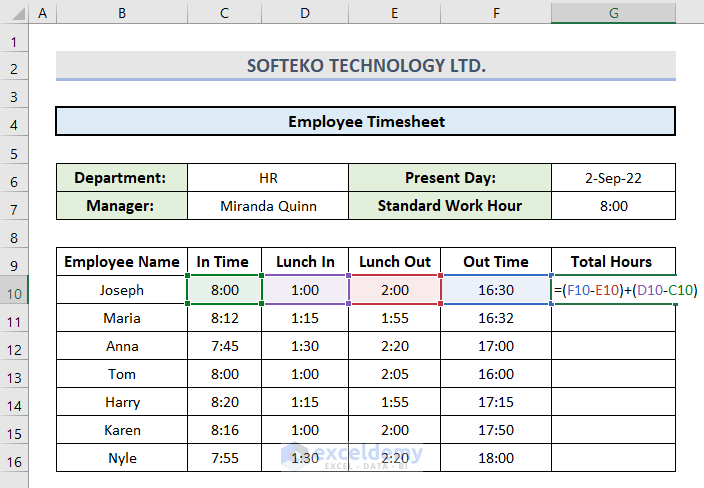Select Anna's In Time 7:45 cell
Screen dimensions: 704x488
(x=224, y=346)
